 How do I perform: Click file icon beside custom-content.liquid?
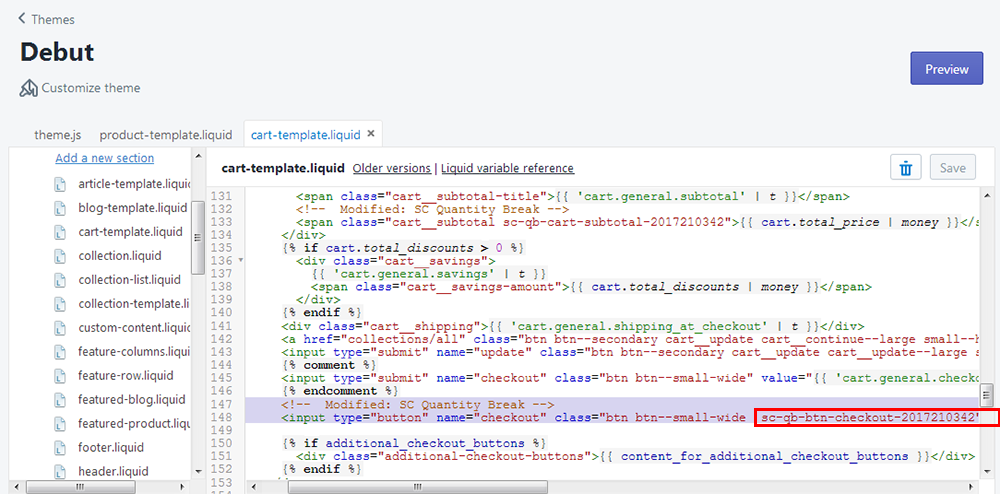tap(60, 328)
